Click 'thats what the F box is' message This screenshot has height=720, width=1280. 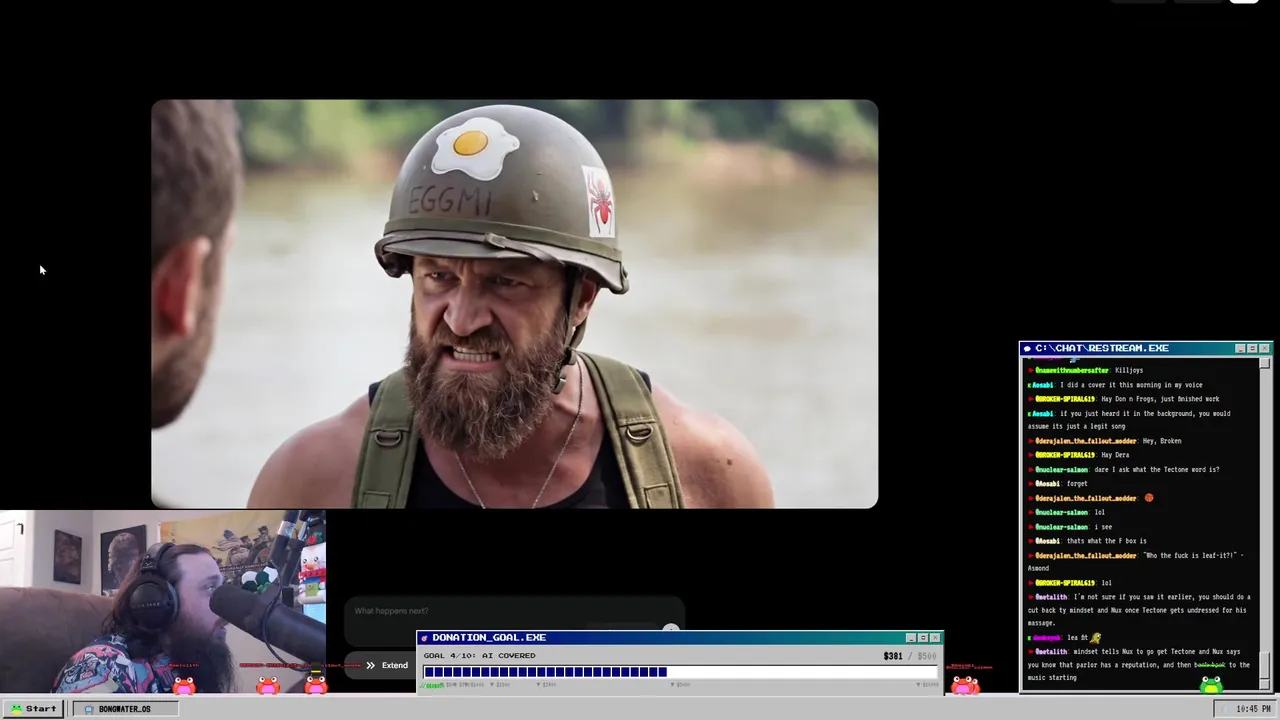(1106, 541)
